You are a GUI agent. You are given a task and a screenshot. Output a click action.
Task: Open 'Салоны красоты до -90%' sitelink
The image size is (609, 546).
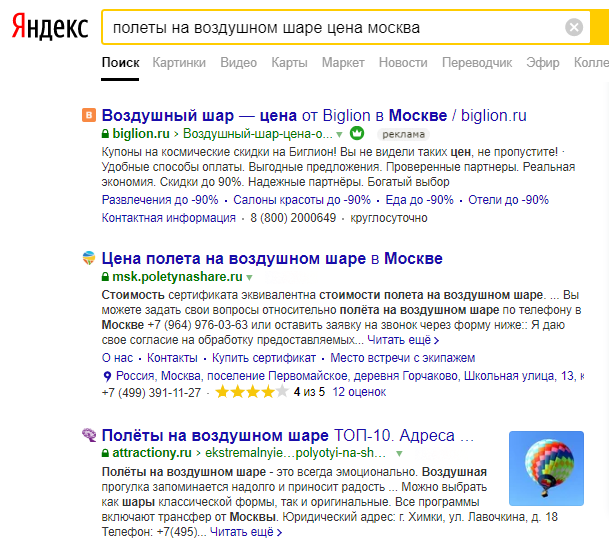[x=302, y=200]
